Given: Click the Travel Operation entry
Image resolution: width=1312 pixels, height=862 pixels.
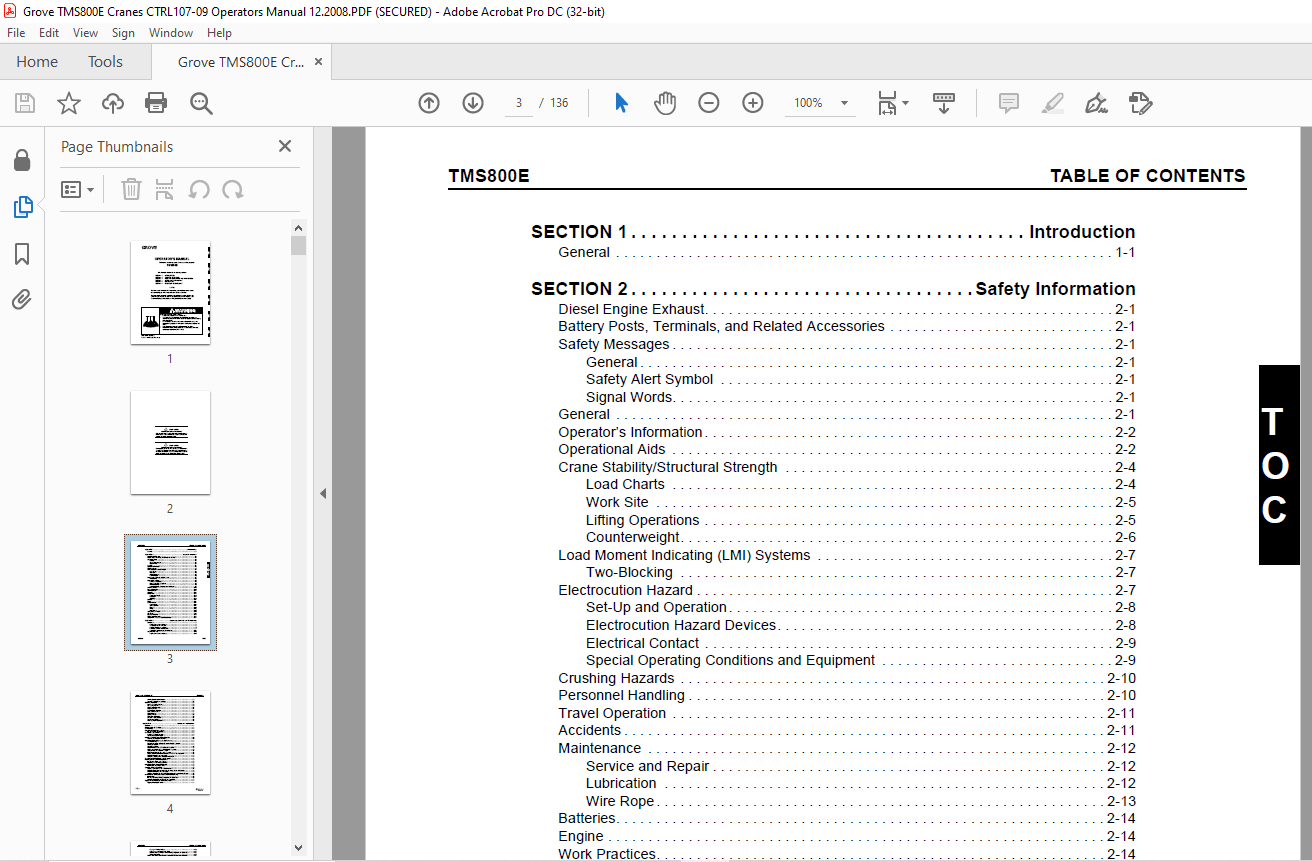Looking at the screenshot, I should click(x=847, y=713).
